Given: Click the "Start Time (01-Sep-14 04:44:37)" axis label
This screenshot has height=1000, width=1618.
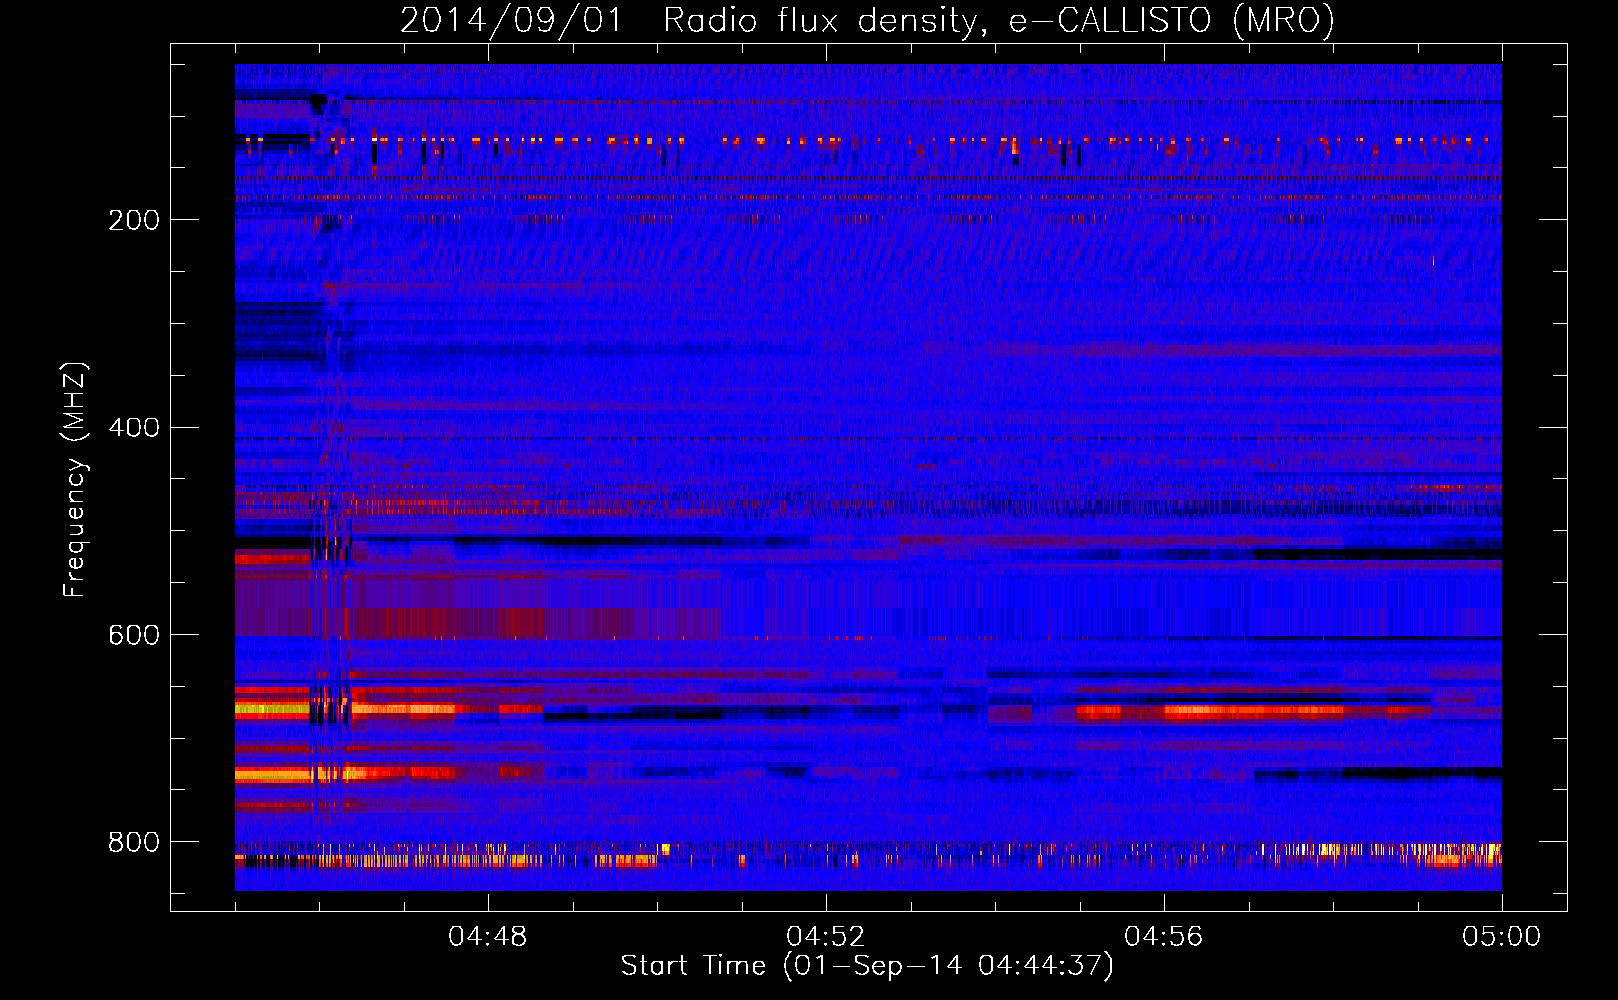Looking at the screenshot, I should point(867,966).
